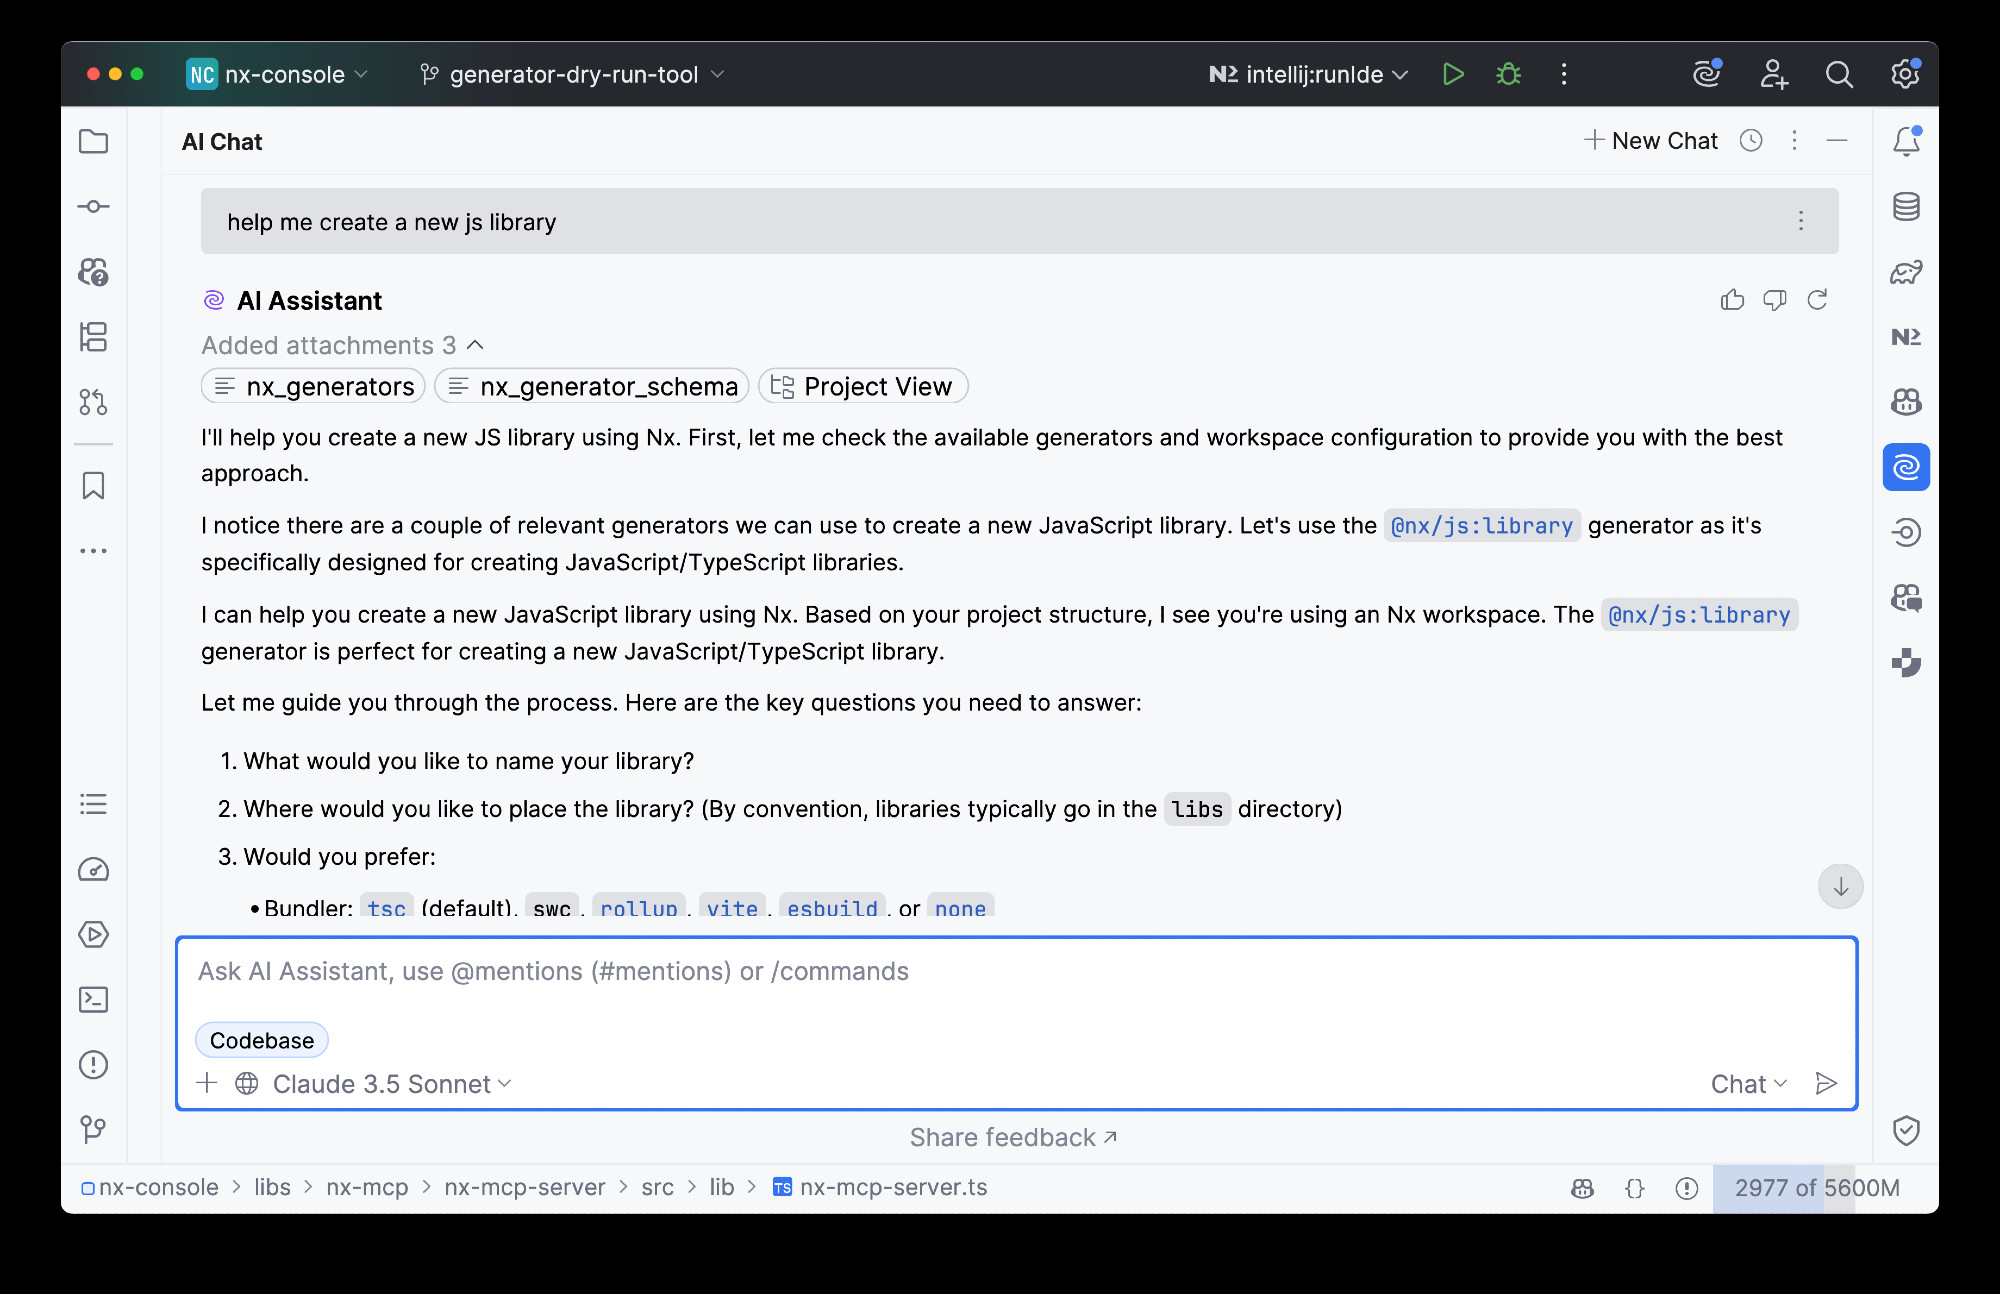Add attachment with plus icon in input
Viewport: 2000px width, 1294px height.
(207, 1083)
